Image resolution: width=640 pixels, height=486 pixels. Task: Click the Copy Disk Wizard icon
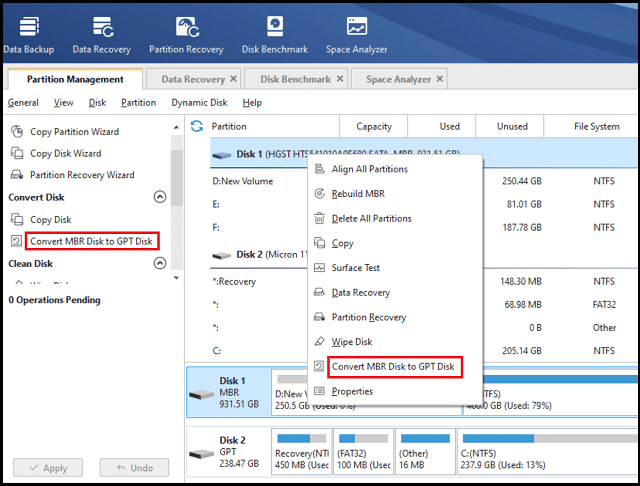tap(17, 153)
